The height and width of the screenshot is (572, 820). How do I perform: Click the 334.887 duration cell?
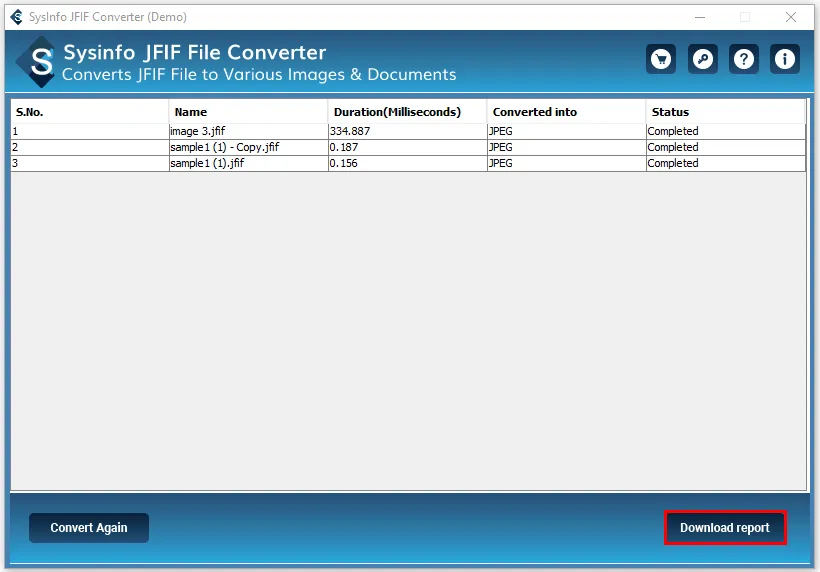[350, 131]
